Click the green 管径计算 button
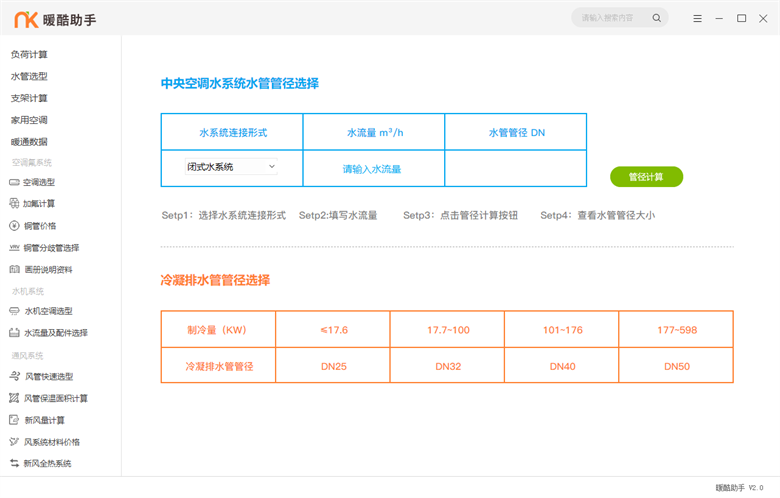 [x=646, y=177]
